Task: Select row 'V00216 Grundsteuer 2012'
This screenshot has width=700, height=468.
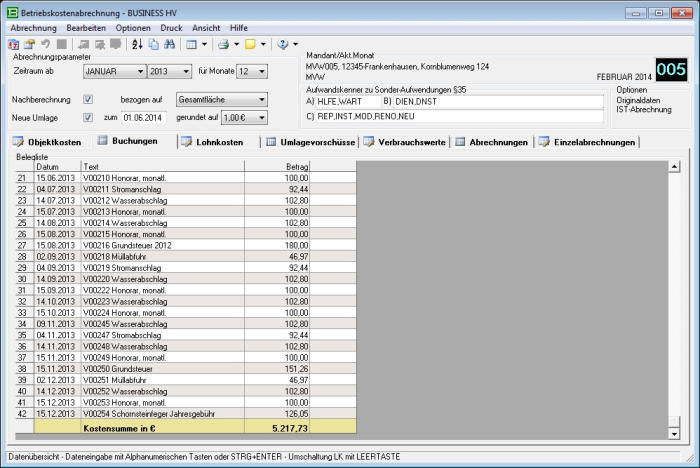Action: 186,245
